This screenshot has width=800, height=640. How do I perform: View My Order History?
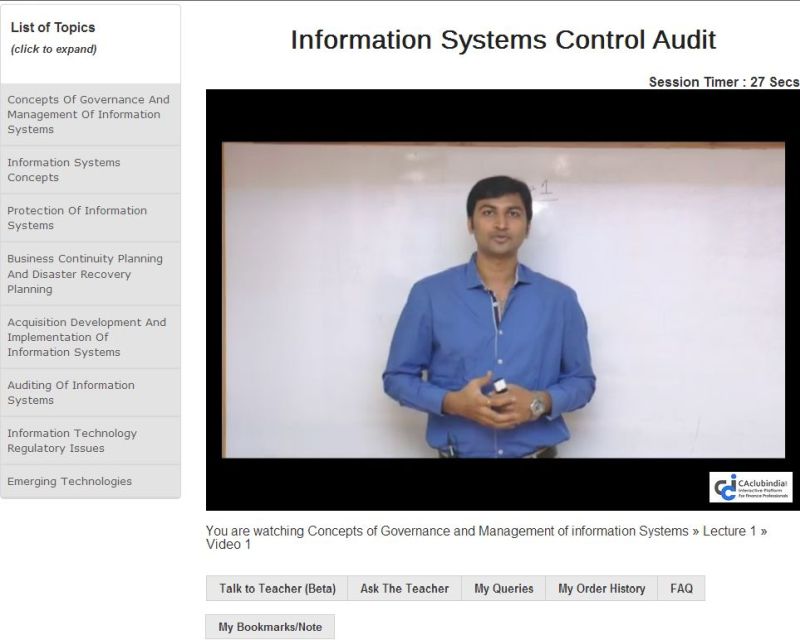601,588
